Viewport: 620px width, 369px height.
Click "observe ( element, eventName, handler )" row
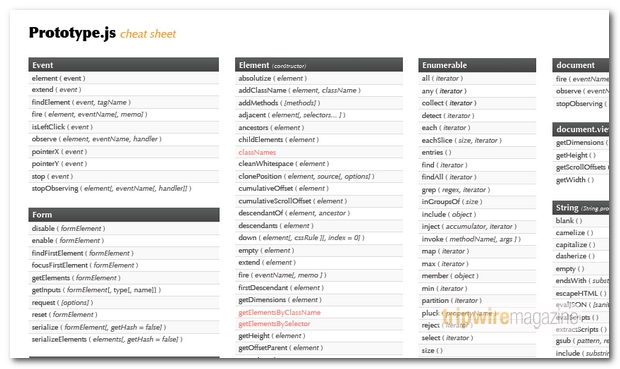pos(124,139)
